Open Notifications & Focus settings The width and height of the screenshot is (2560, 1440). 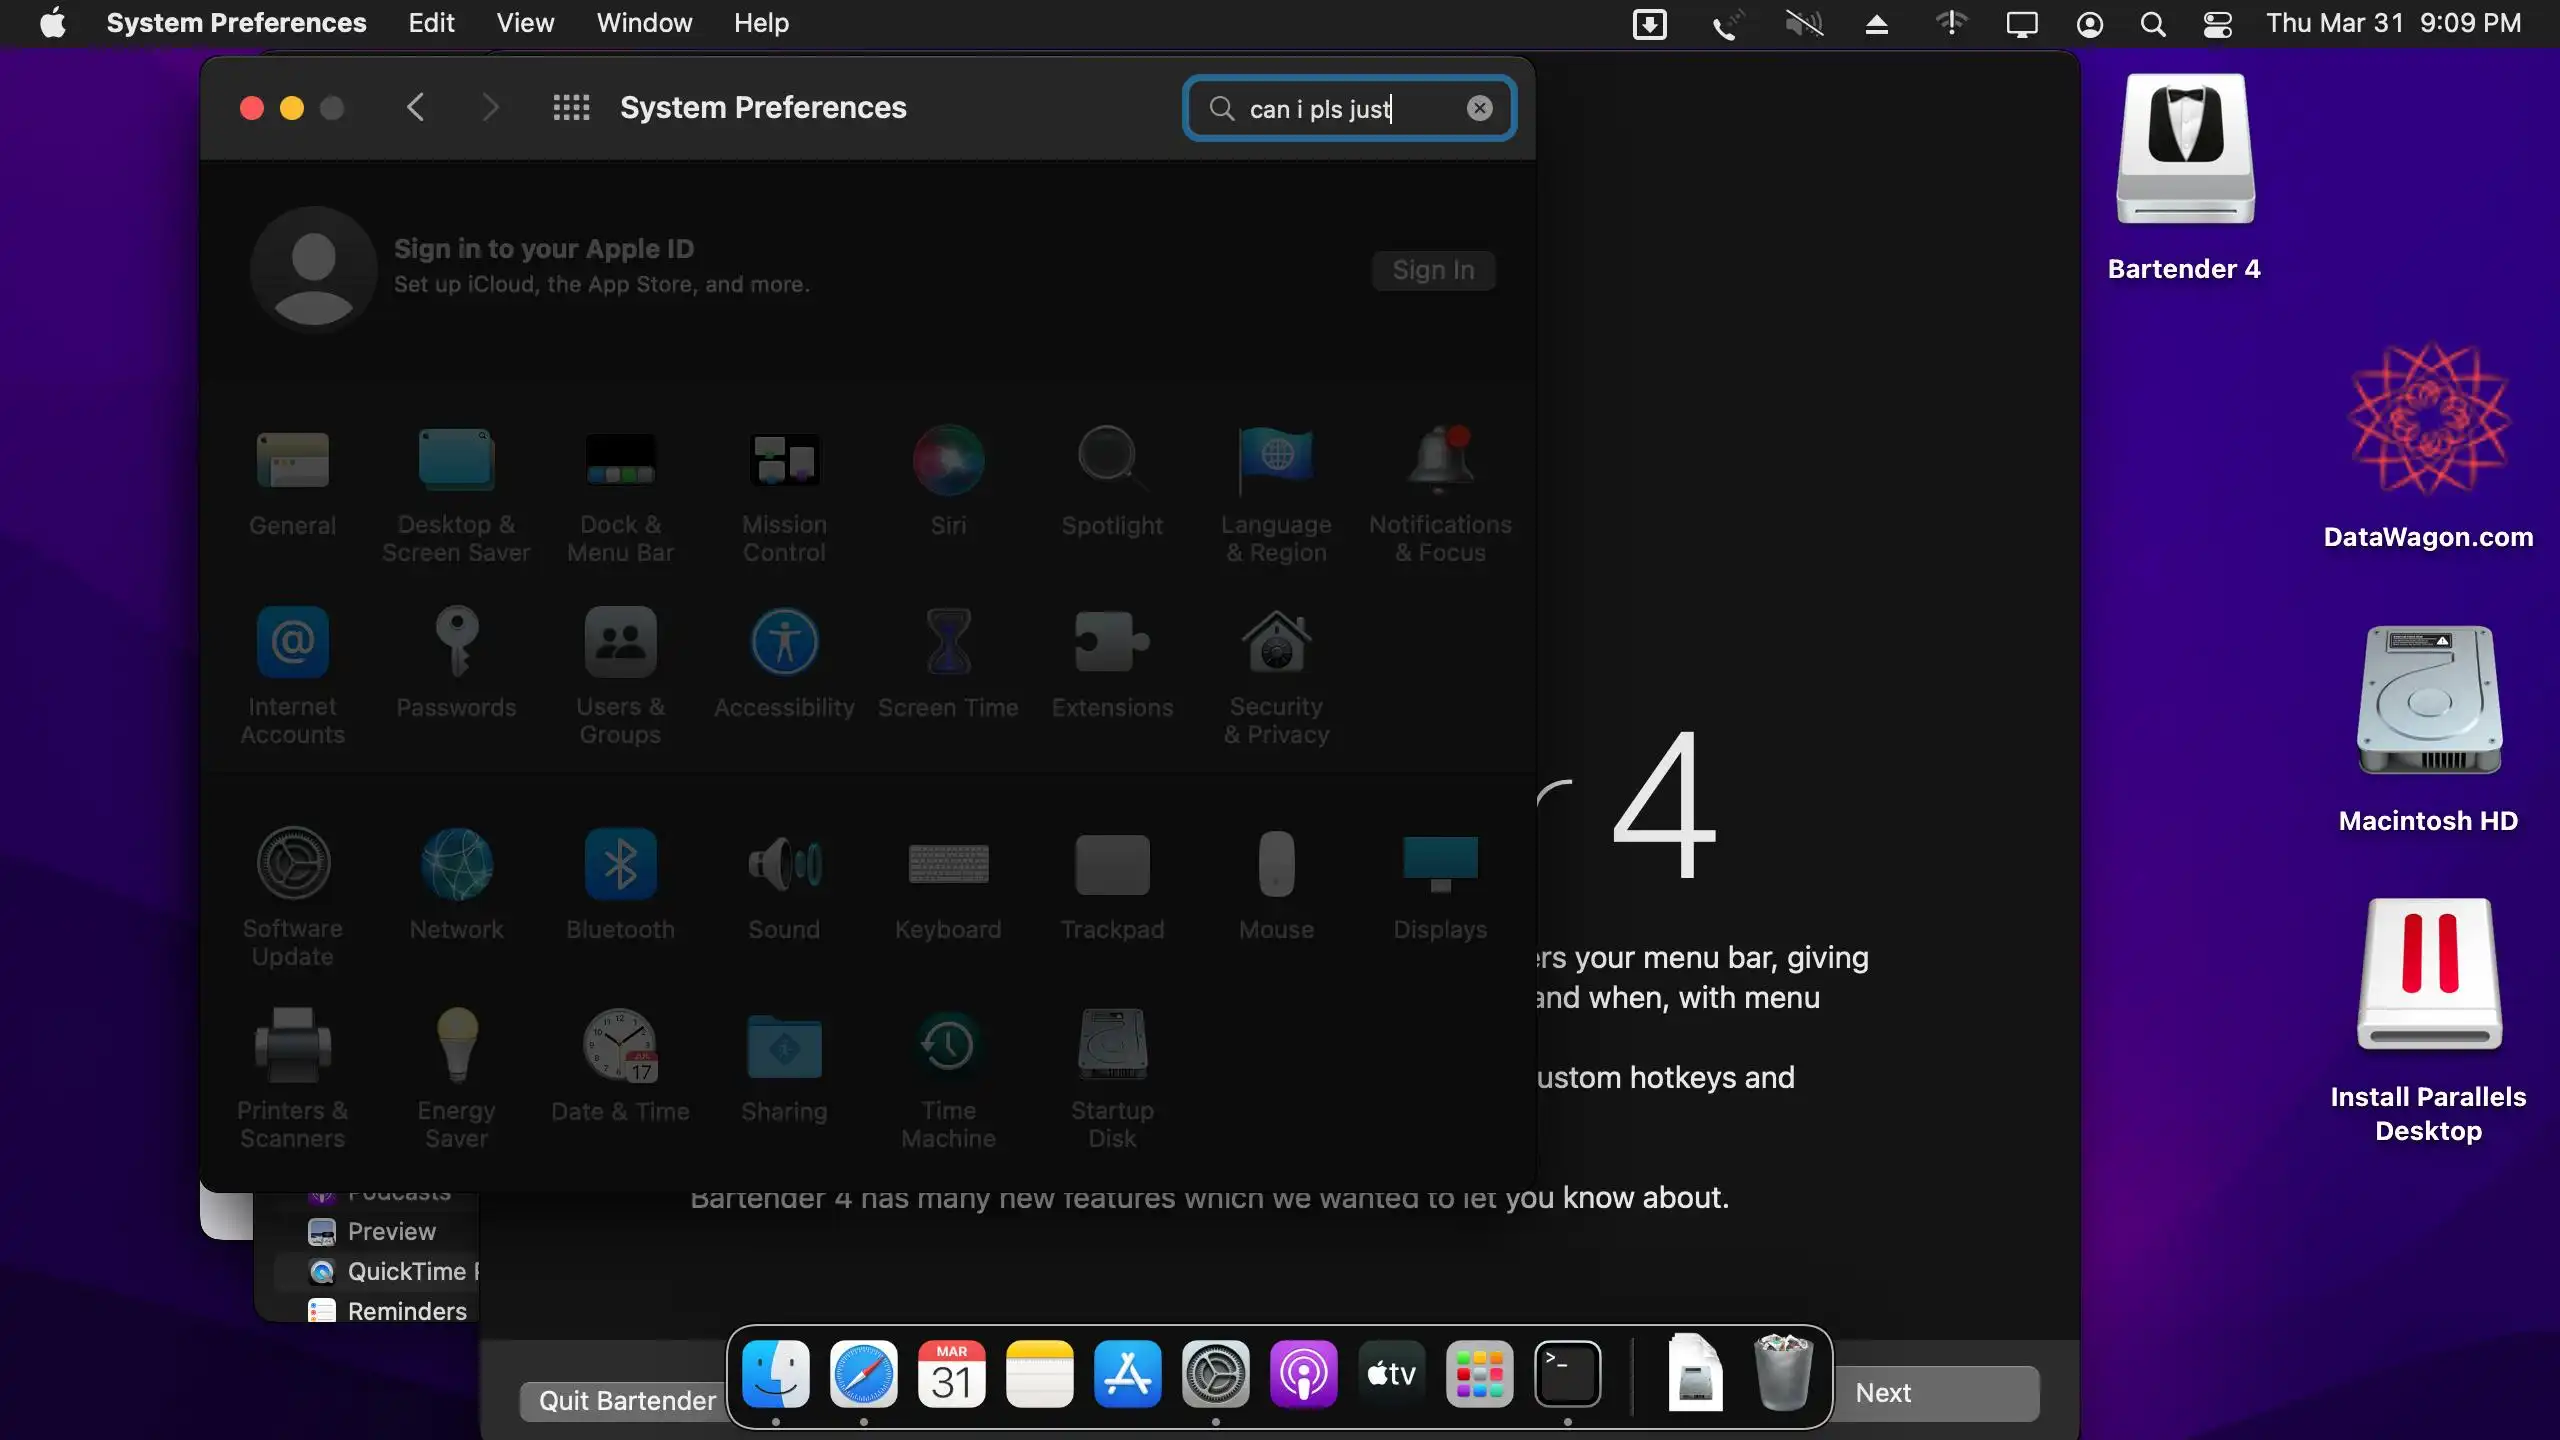point(1440,462)
